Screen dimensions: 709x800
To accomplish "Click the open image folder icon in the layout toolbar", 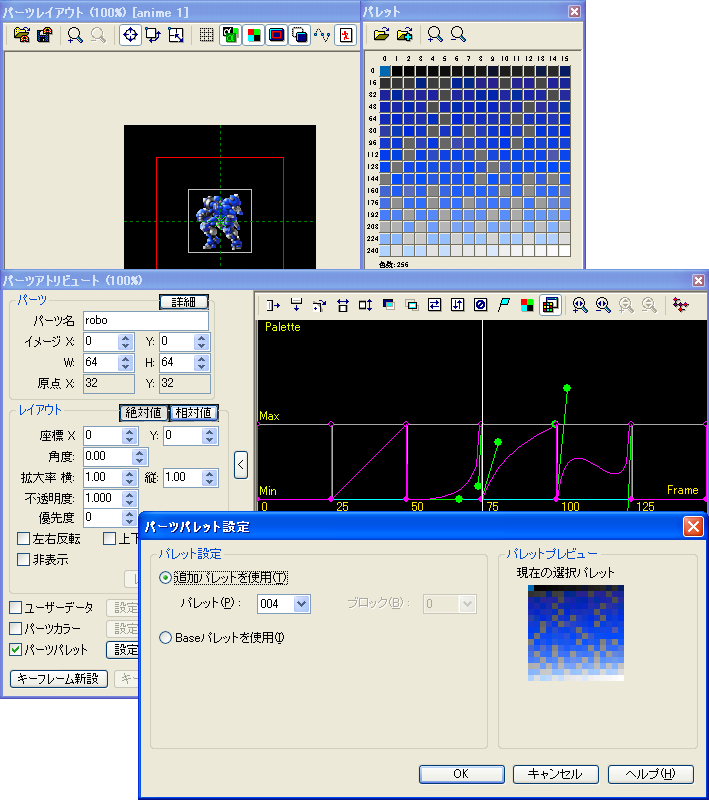I will 21,35.
